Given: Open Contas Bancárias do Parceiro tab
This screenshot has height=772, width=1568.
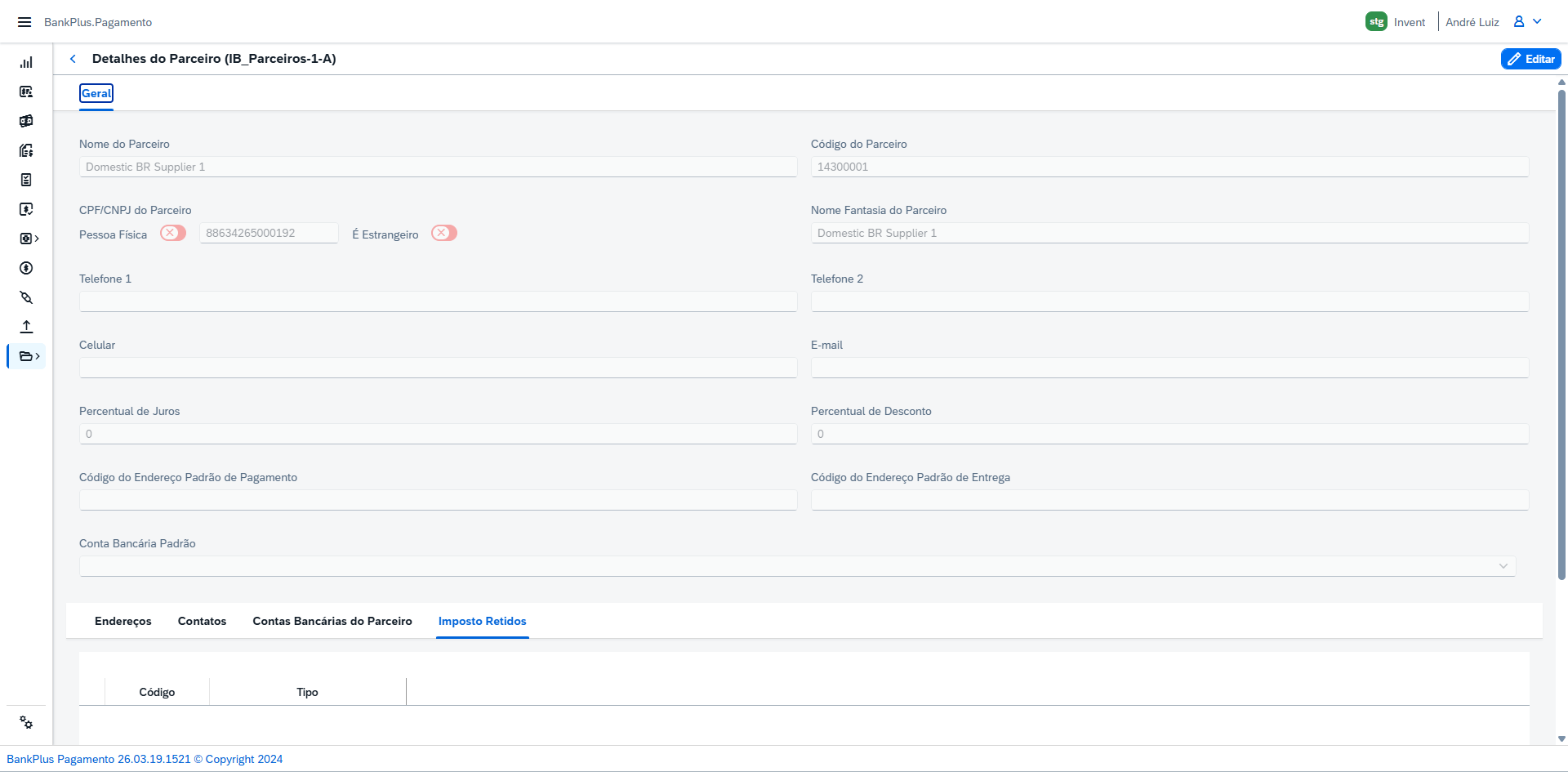Looking at the screenshot, I should [x=332, y=621].
